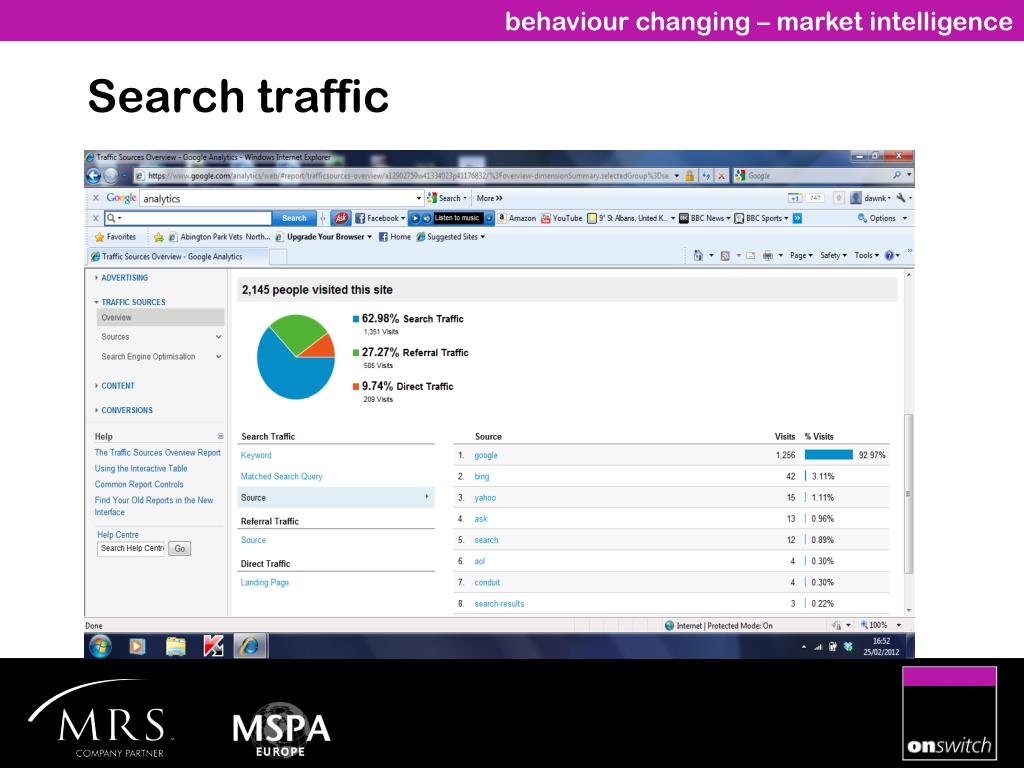This screenshot has width=1024, height=768.
Task: Click the YouTube toolbar shortcut
Action: [x=562, y=218]
